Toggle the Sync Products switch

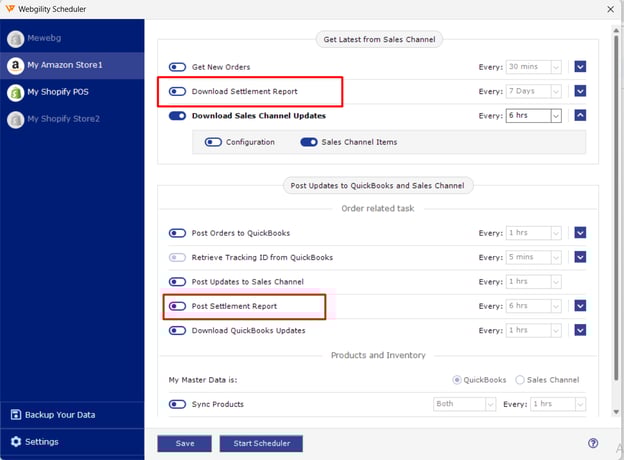point(177,404)
